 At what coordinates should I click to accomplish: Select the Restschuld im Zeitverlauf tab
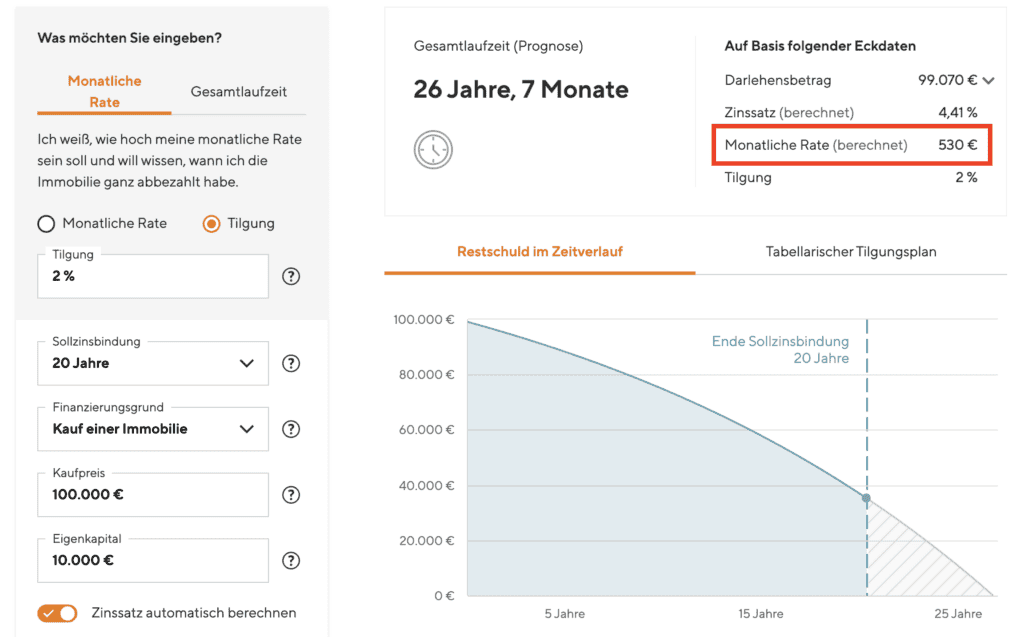click(x=539, y=252)
